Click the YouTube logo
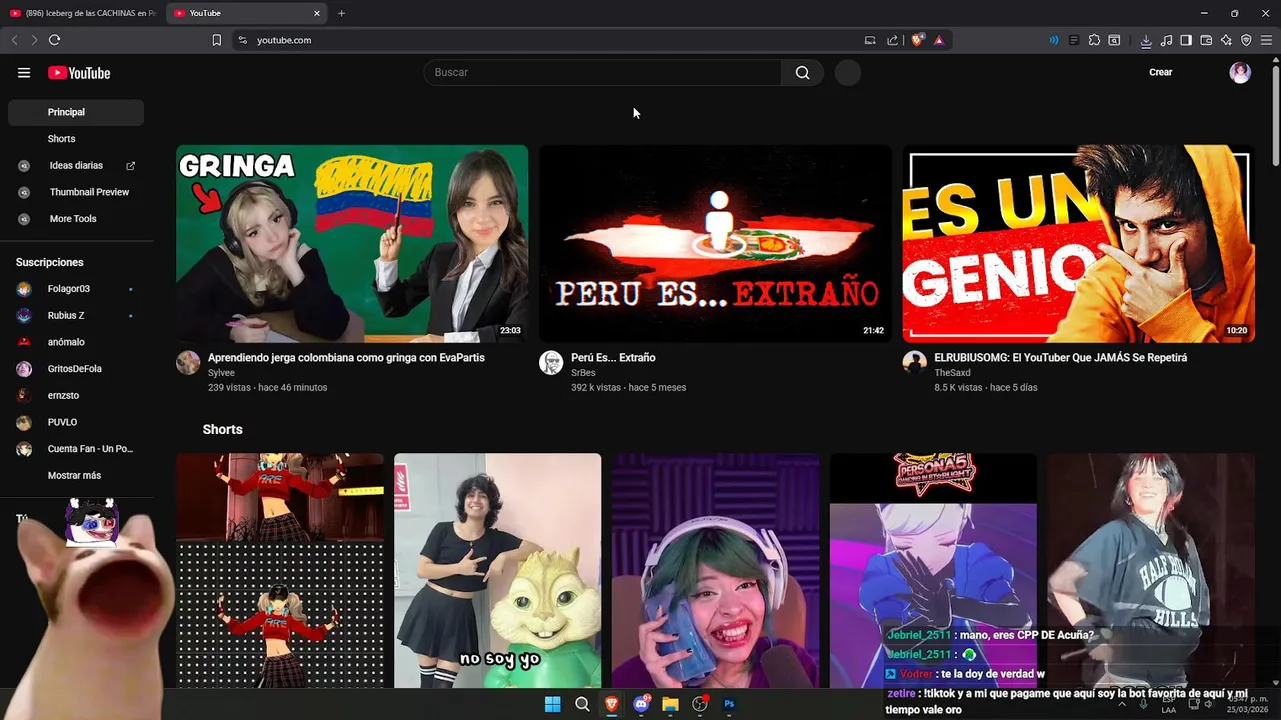The width and height of the screenshot is (1281, 720). pos(79,73)
